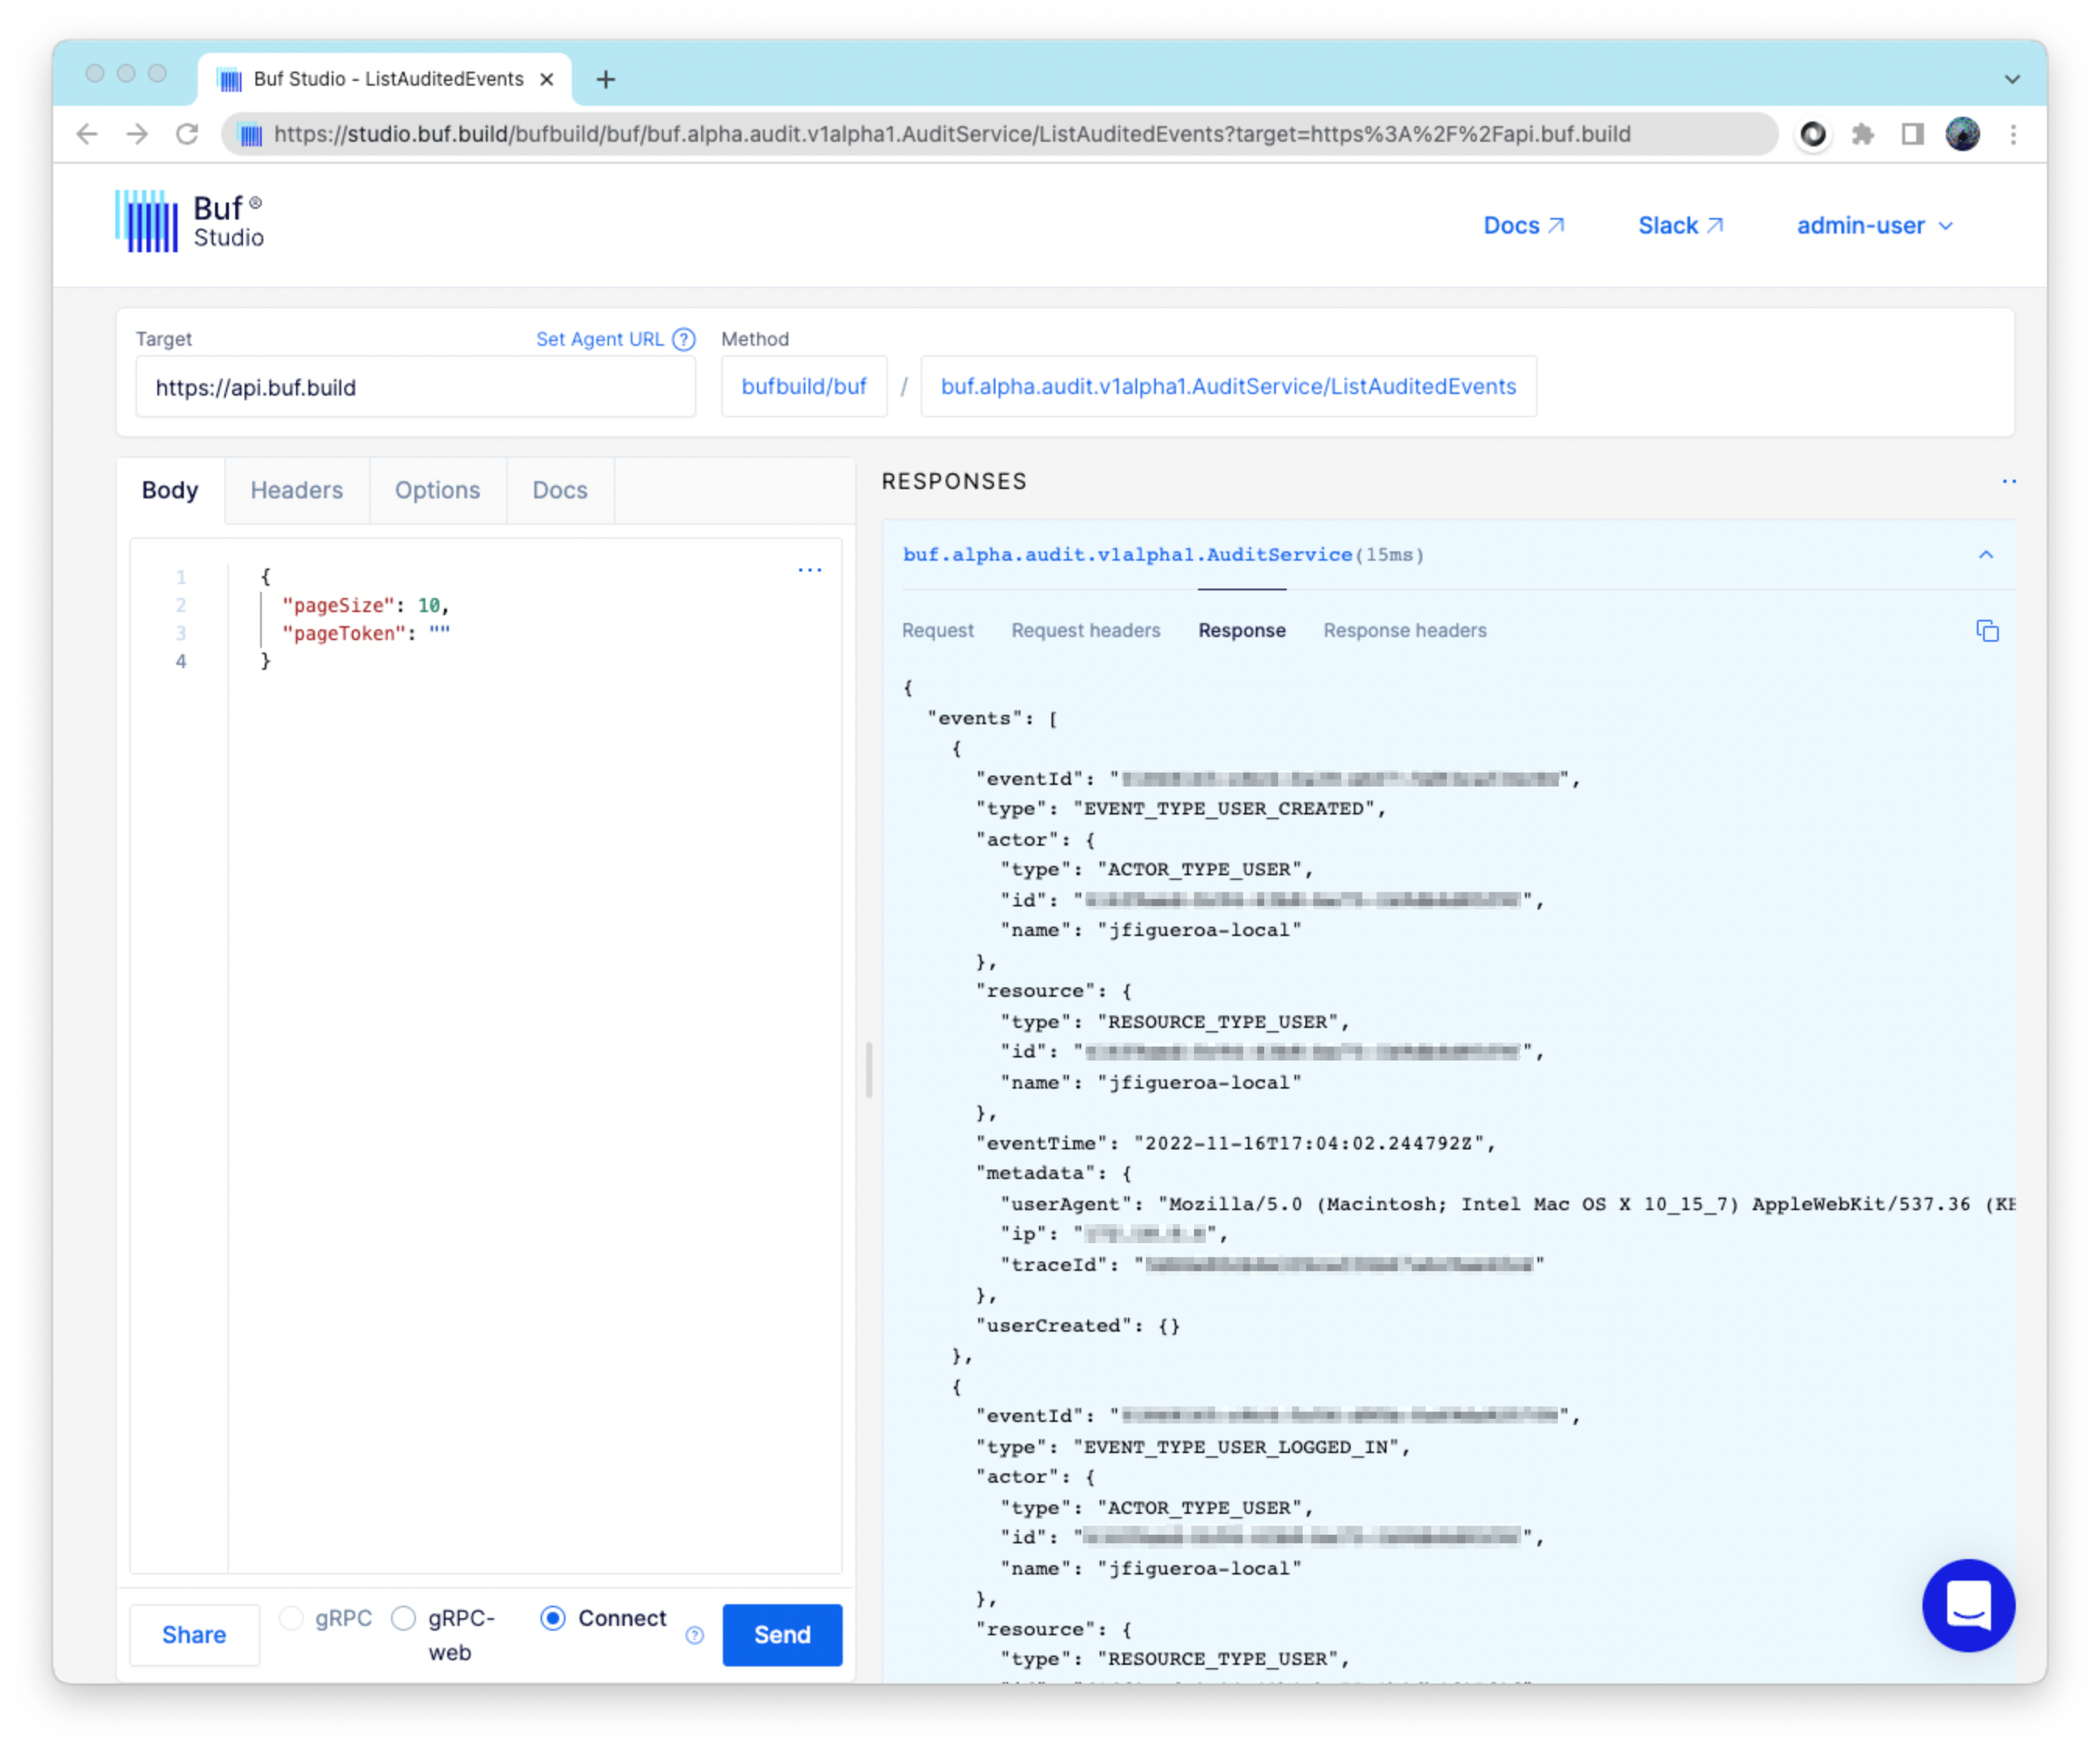Open the Responses panel options menu

pyautogui.click(x=2009, y=481)
